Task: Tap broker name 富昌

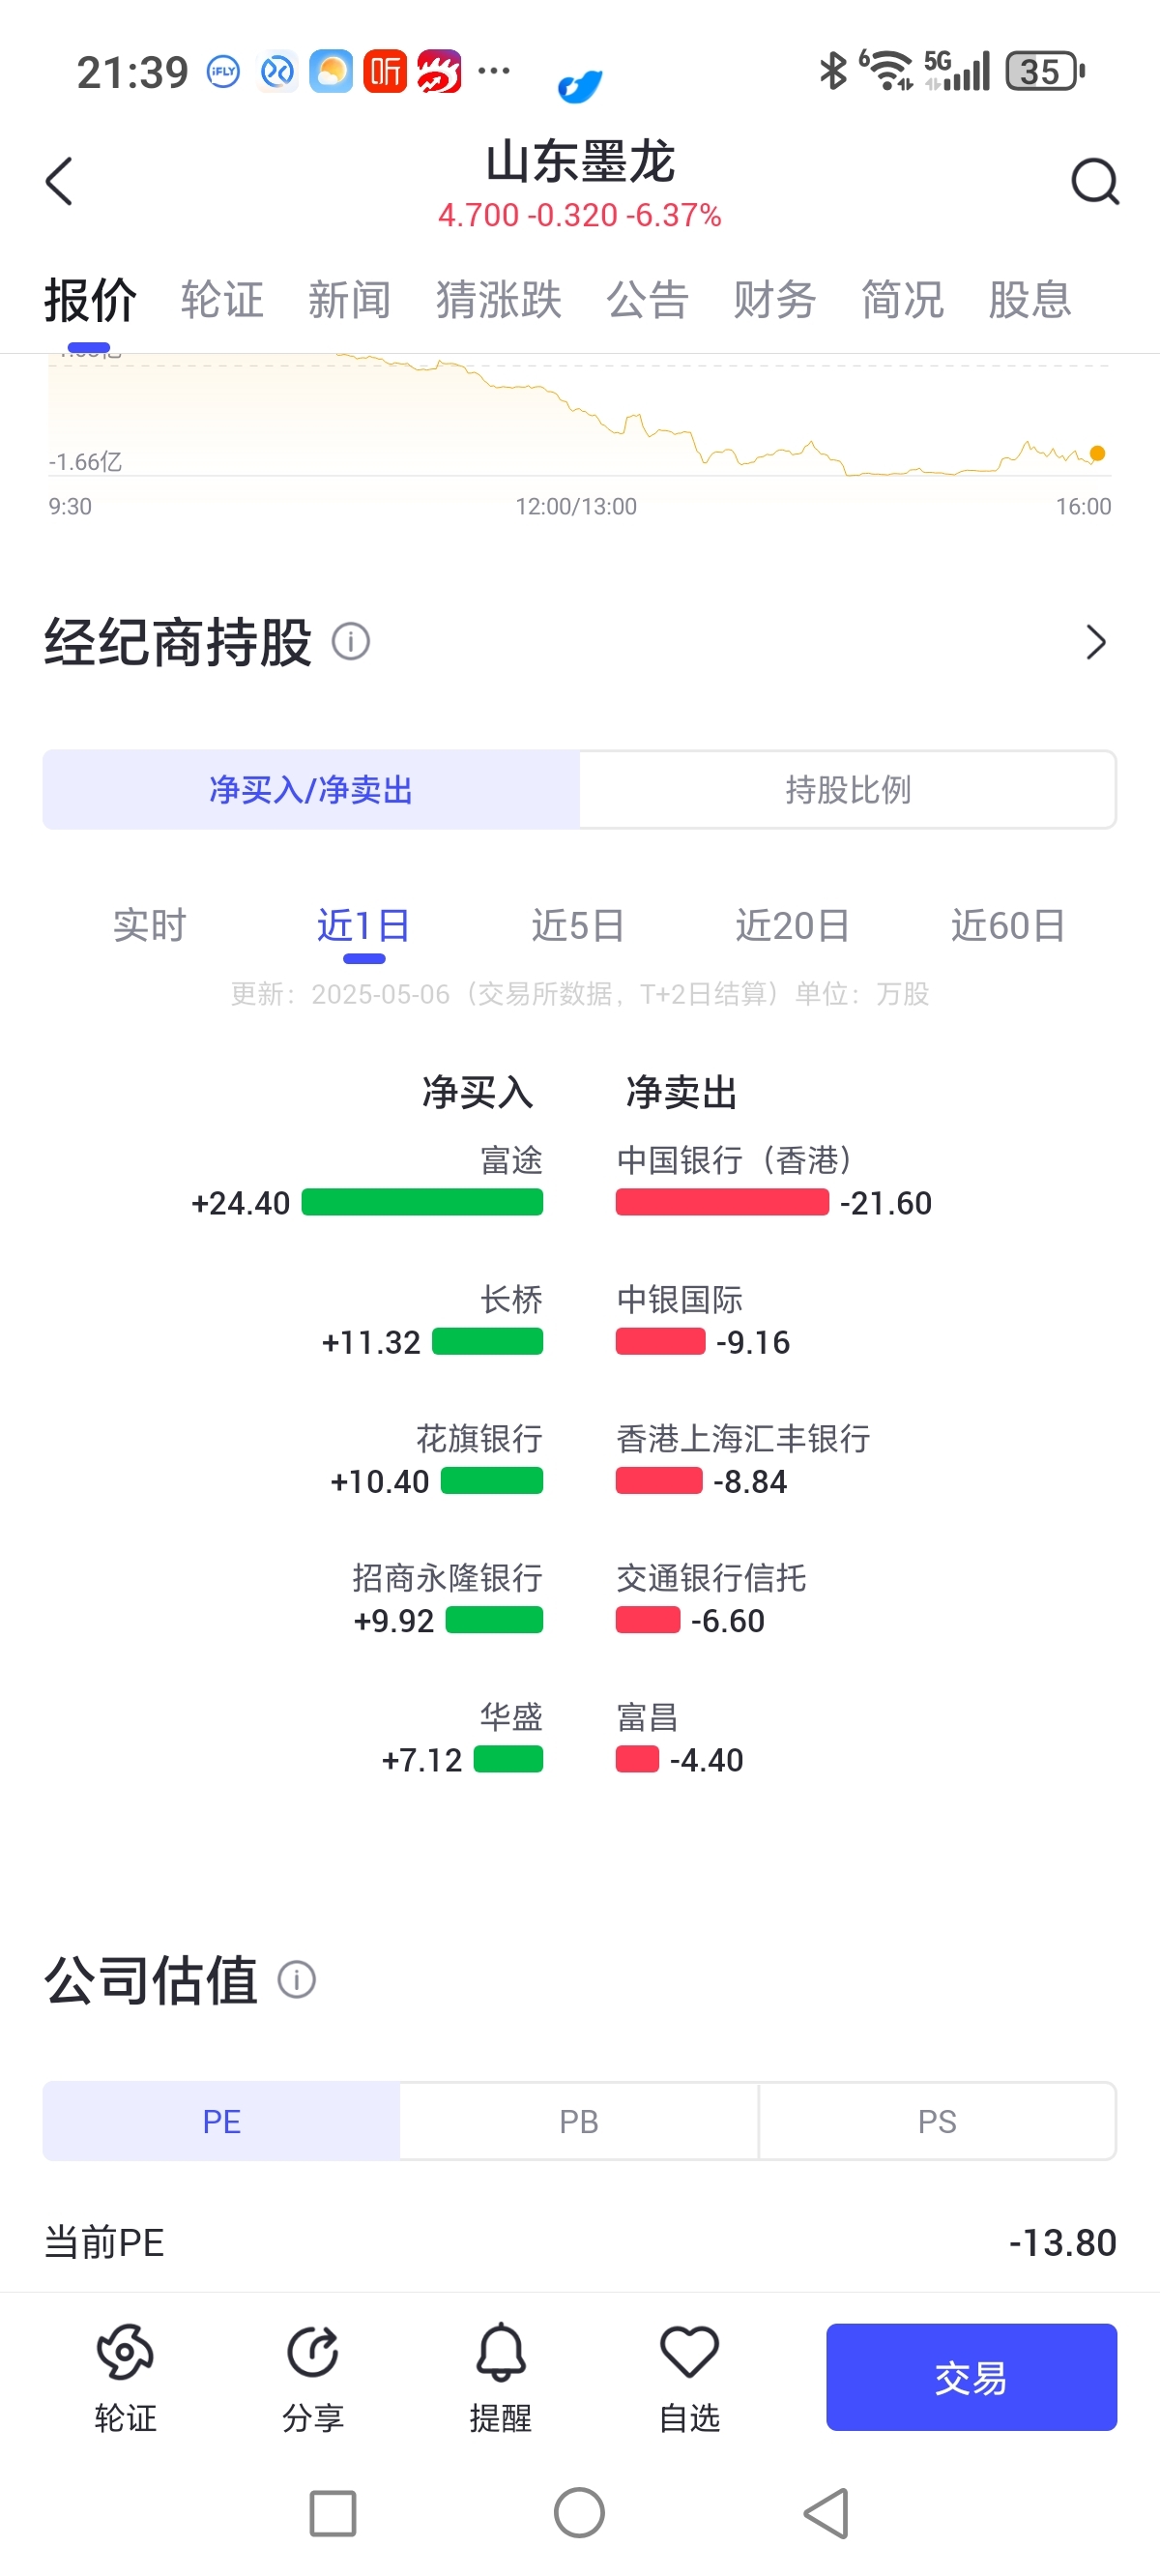Action: coord(647,1716)
